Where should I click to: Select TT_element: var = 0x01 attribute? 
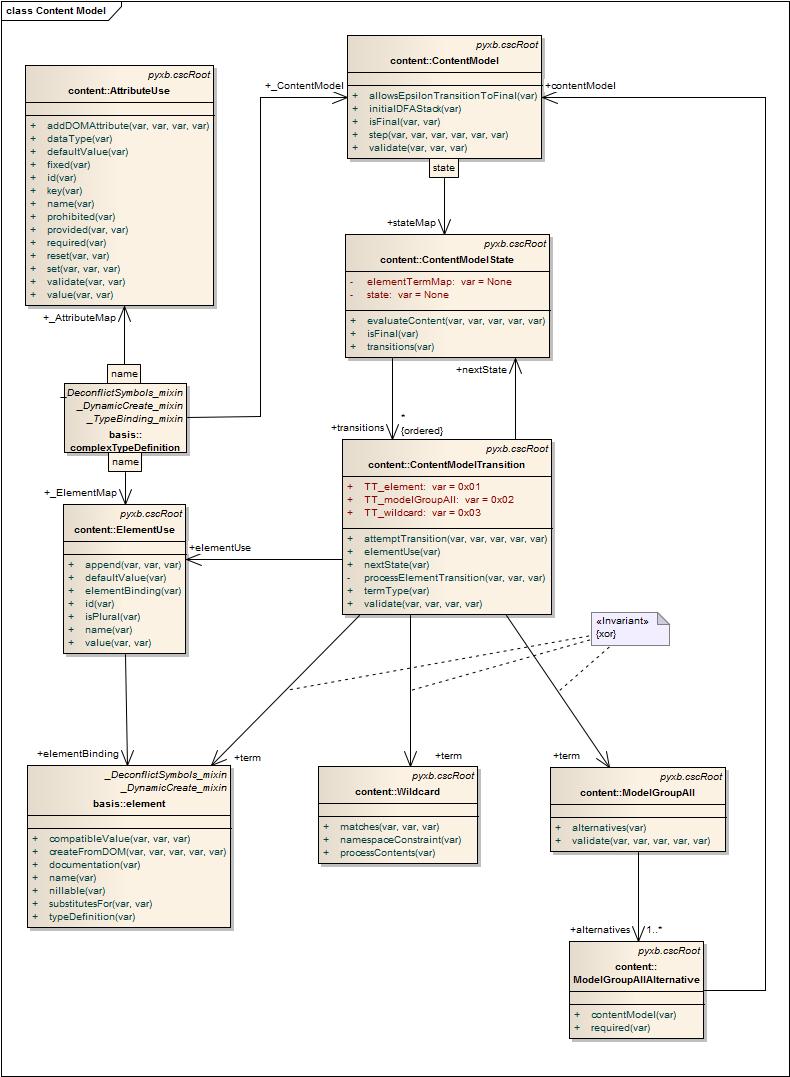pos(422,486)
